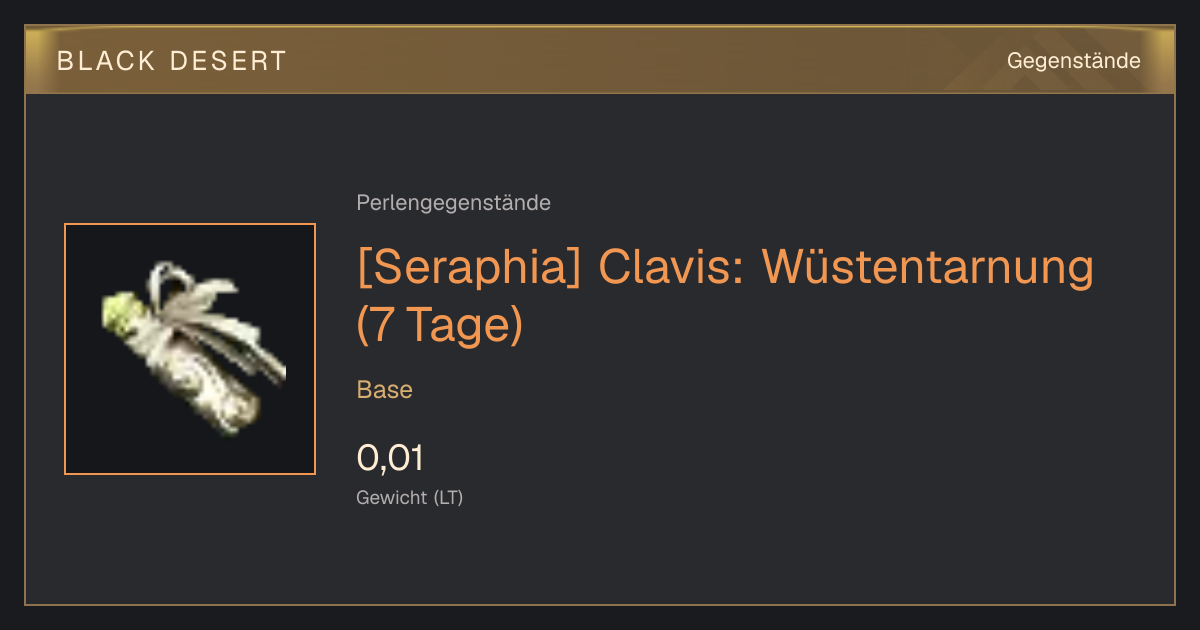
Task: Click the BLACK DESERT logo text
Action: pyautogui.click(x=172, y=61)
